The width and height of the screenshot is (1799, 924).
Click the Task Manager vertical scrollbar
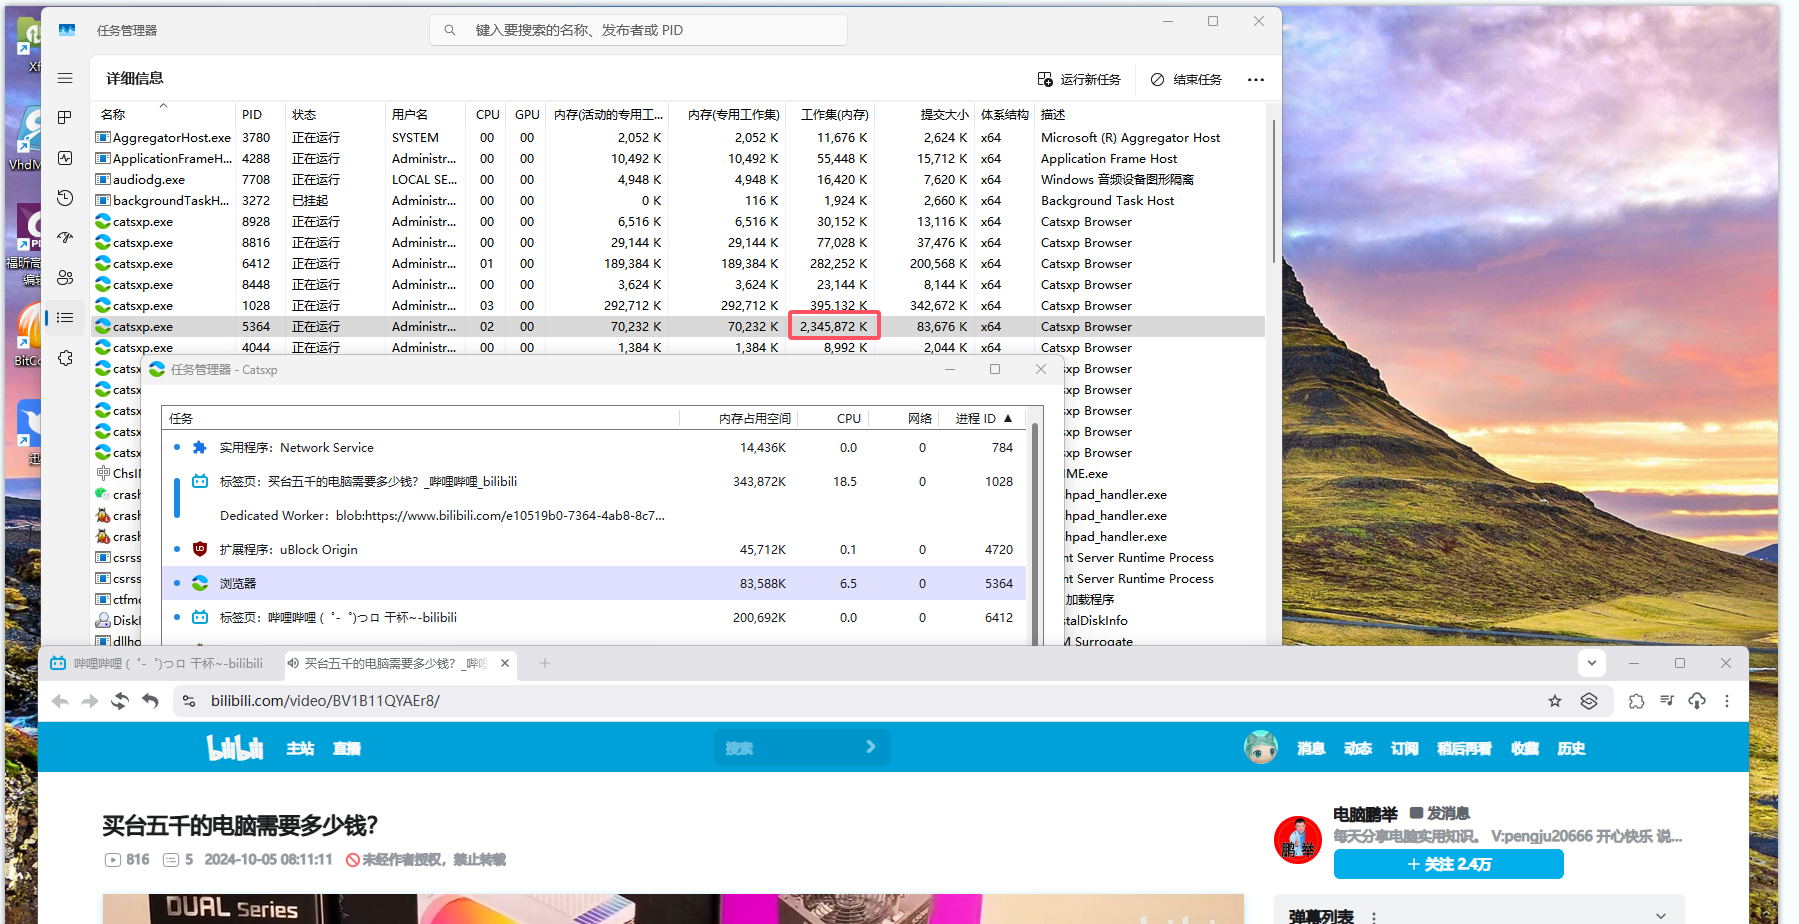(x=1273, y=190)
